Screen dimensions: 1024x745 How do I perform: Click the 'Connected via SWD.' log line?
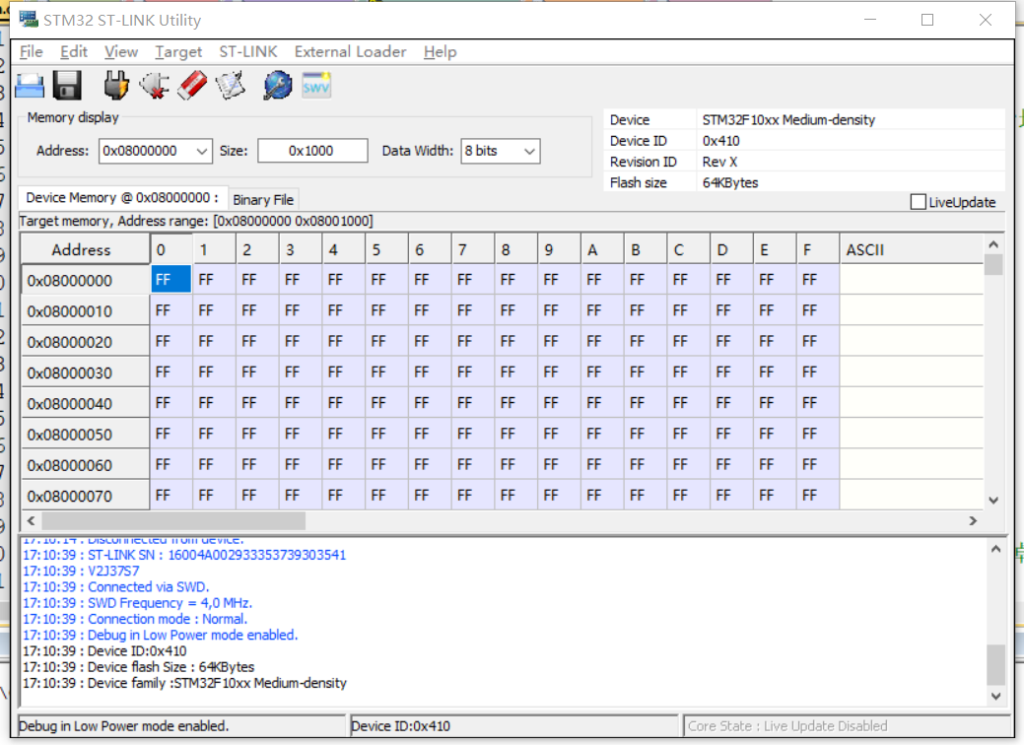click(116, 587)
